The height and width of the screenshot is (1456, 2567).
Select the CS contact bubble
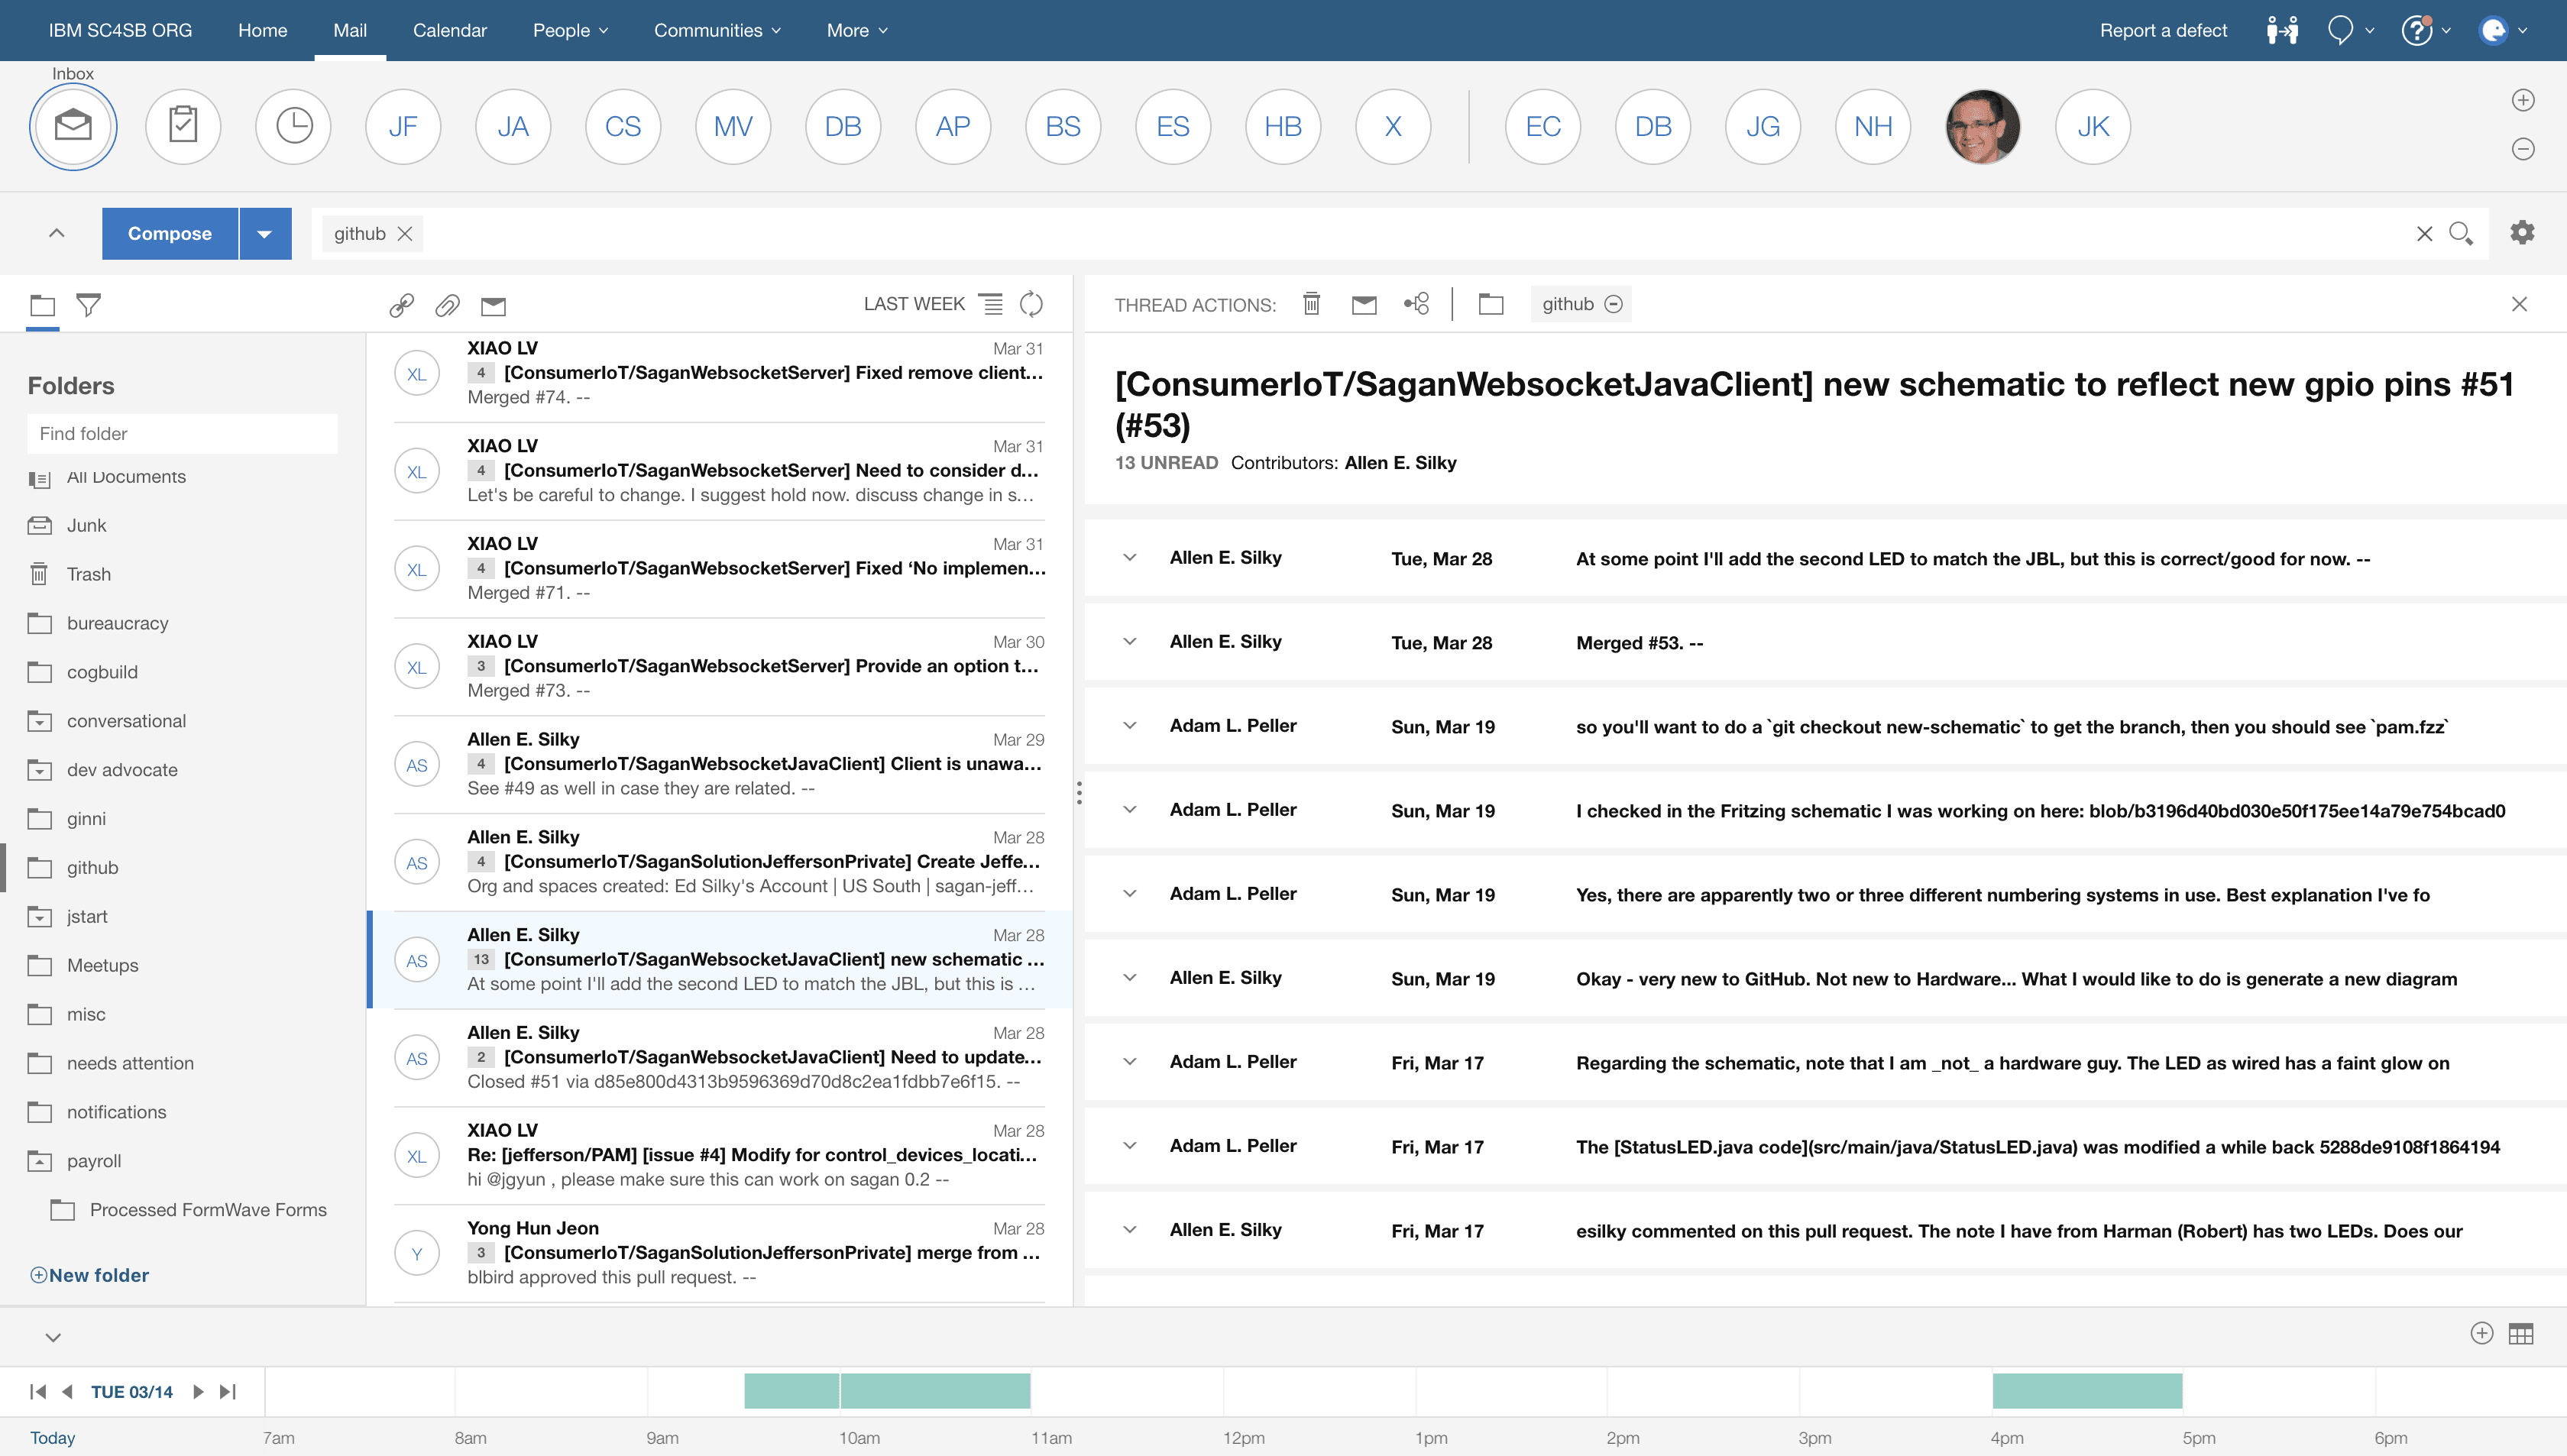pos(623,127)
